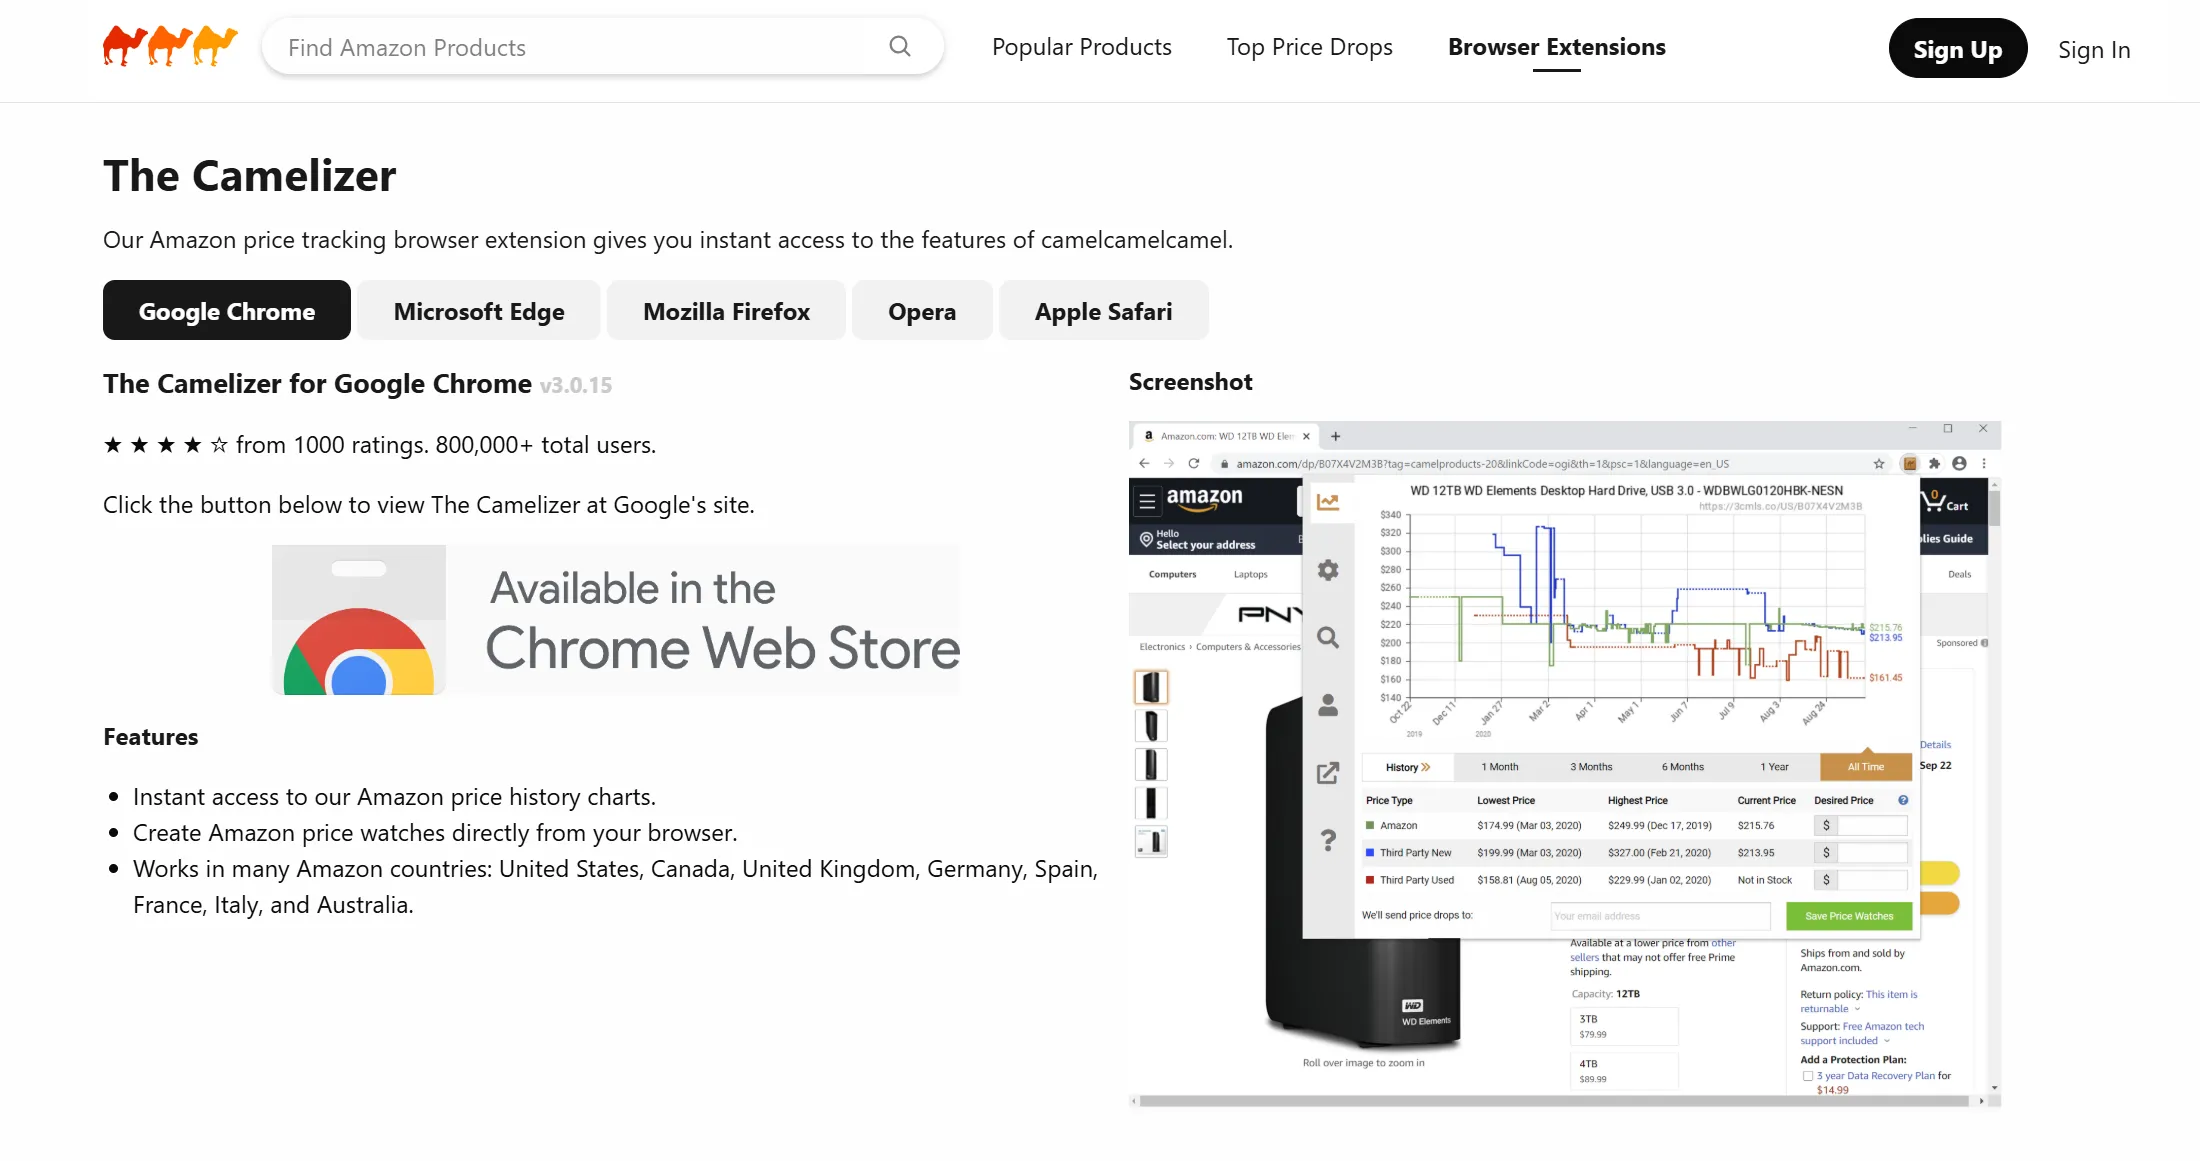Select the Microsoft Edge tab
This screenshot has width=2200, height=1161.
pos(479,311)
